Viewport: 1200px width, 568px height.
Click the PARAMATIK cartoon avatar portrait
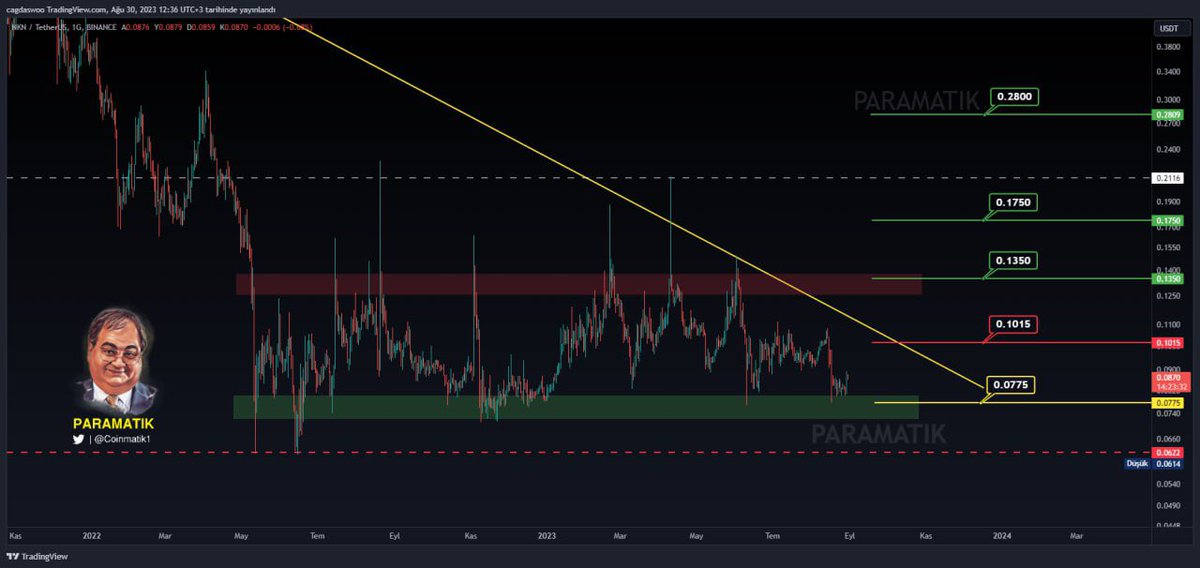(116, 361)
